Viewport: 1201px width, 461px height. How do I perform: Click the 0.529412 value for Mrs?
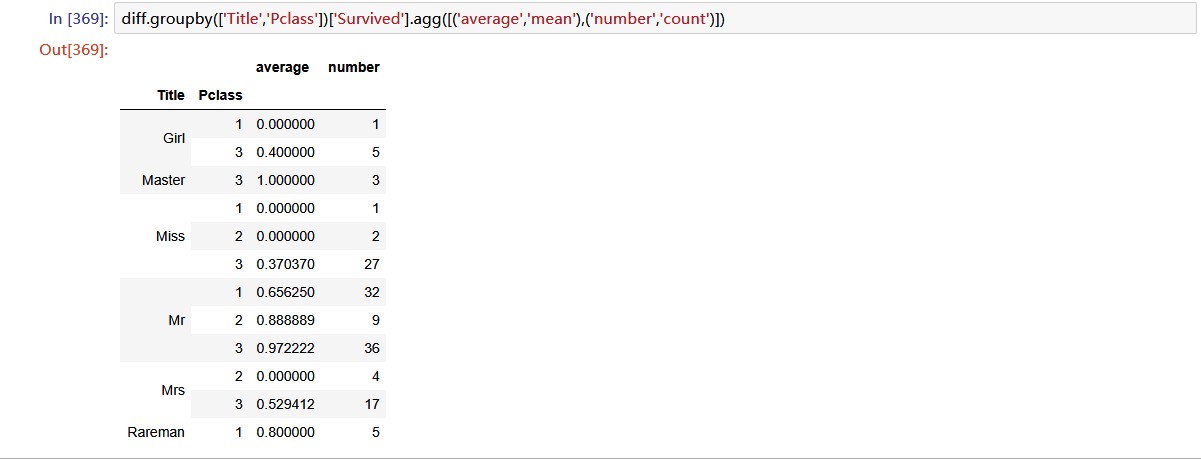click(285, 404)
